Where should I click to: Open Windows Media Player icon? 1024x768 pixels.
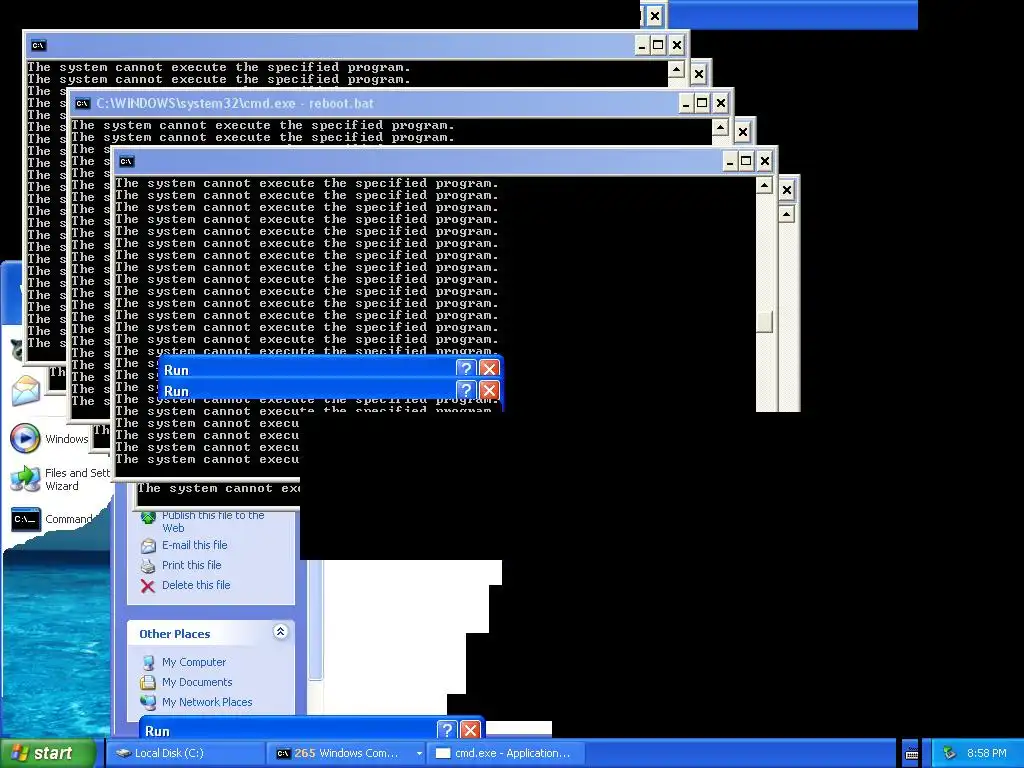point(25,438)
